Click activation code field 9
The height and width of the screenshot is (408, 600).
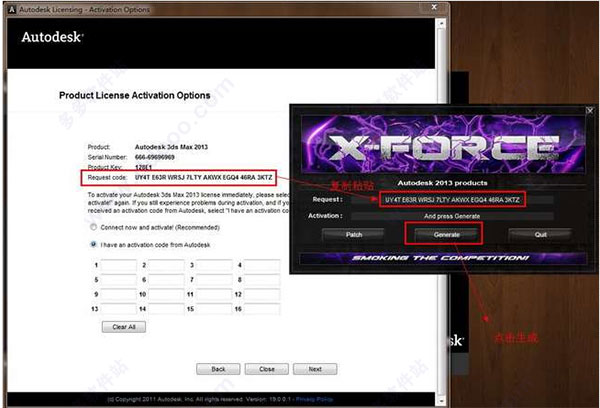pyautogui.click(x=119, y=294)
